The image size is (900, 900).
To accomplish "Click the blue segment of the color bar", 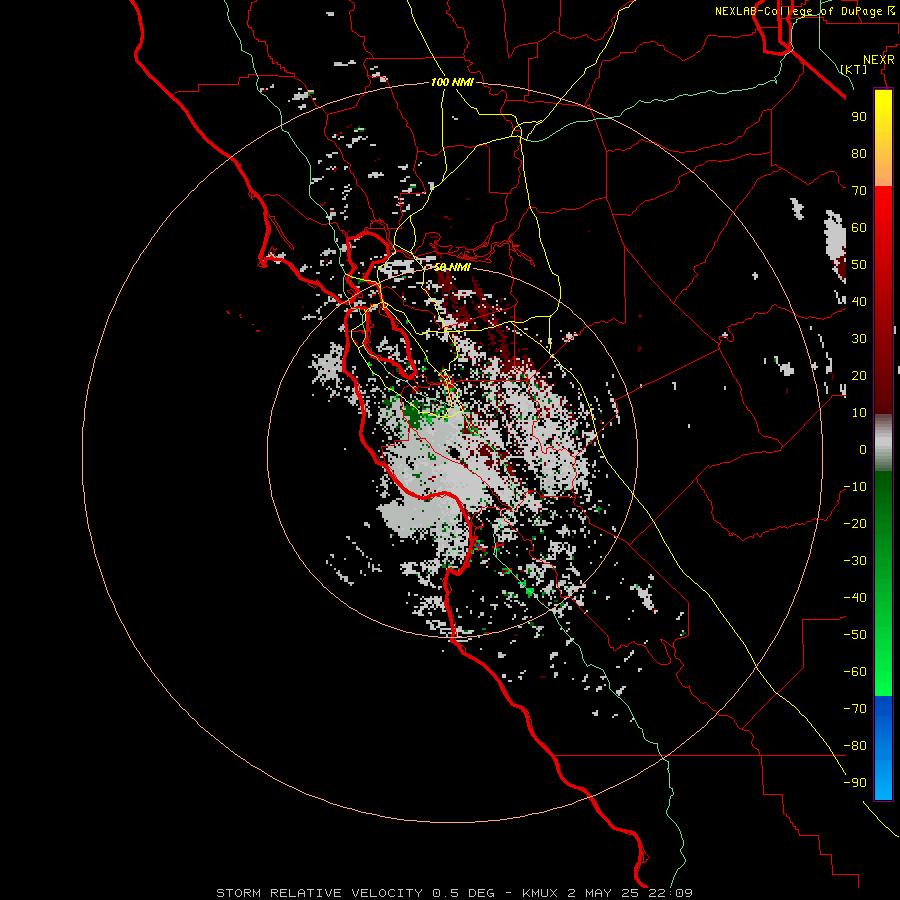I will (883, 748).
